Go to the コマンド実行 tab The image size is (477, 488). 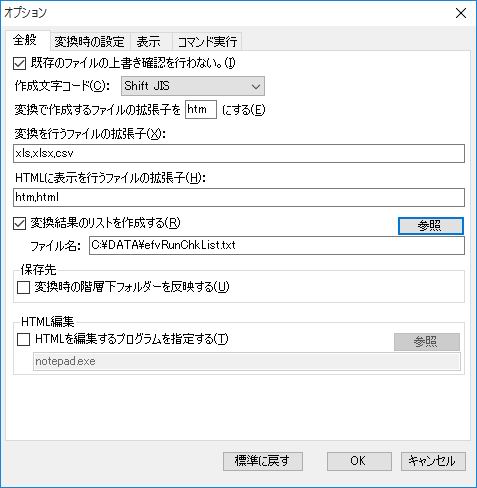pyautogui.click(x=207, y=42)
